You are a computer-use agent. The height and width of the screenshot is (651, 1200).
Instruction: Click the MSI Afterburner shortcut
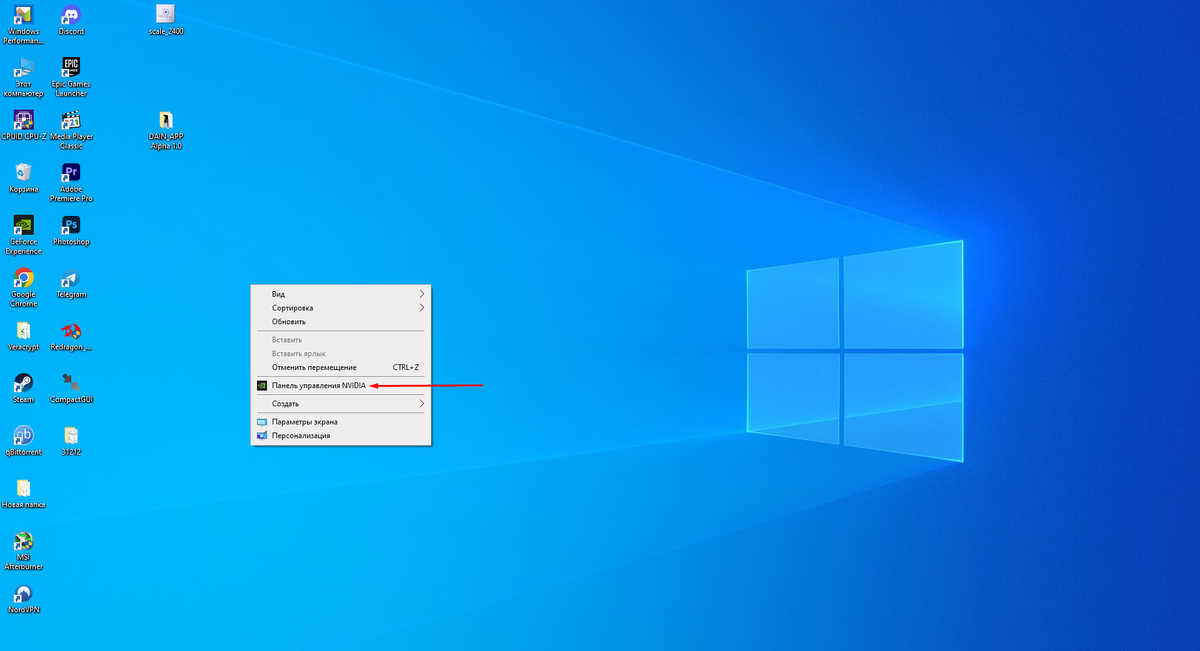(x=23, y=551)
